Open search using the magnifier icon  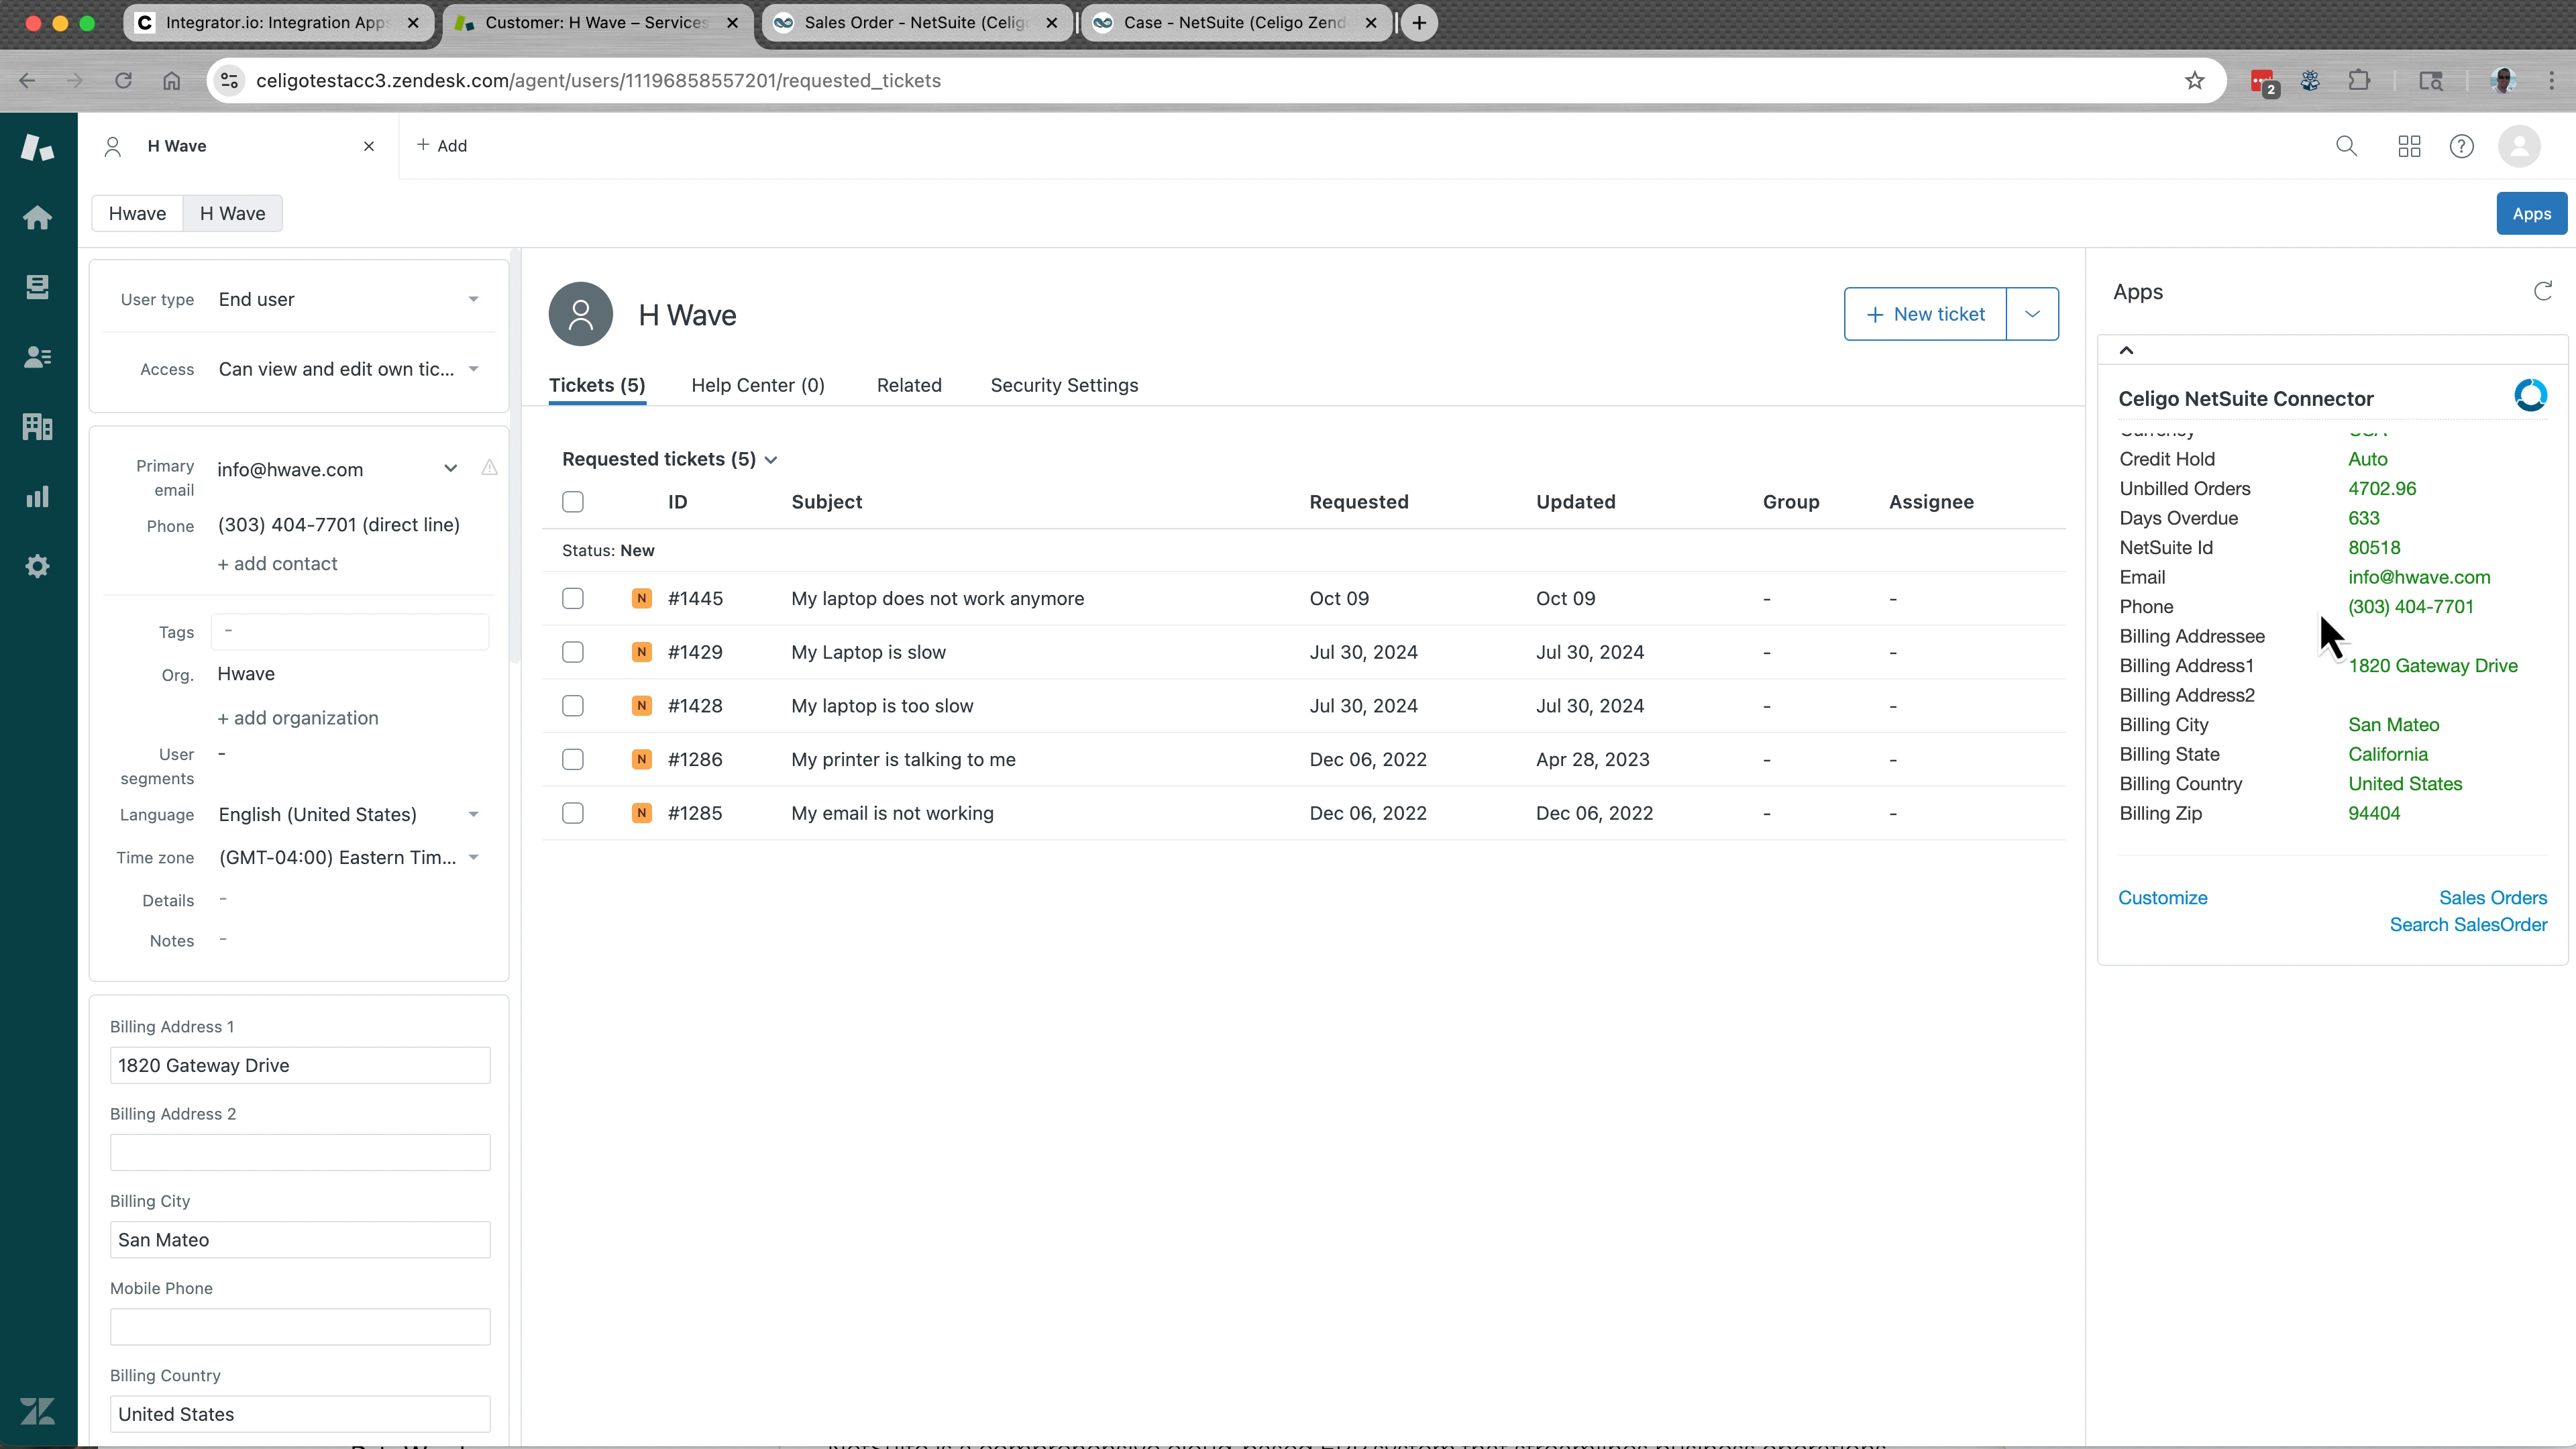(2347, 146)
